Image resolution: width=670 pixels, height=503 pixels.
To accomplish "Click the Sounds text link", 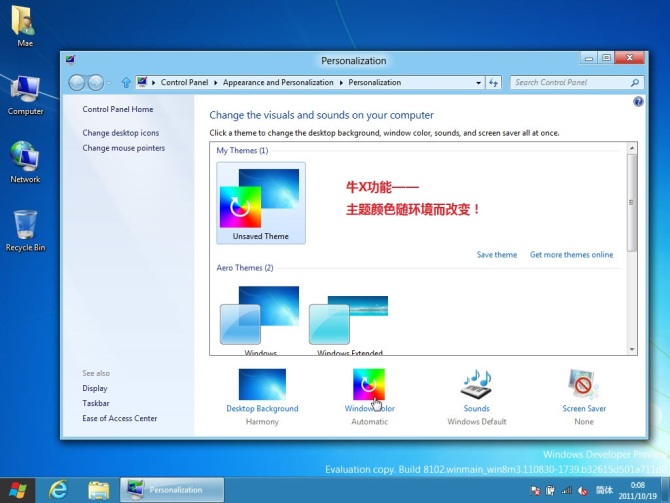I will (x=476, y=409).
